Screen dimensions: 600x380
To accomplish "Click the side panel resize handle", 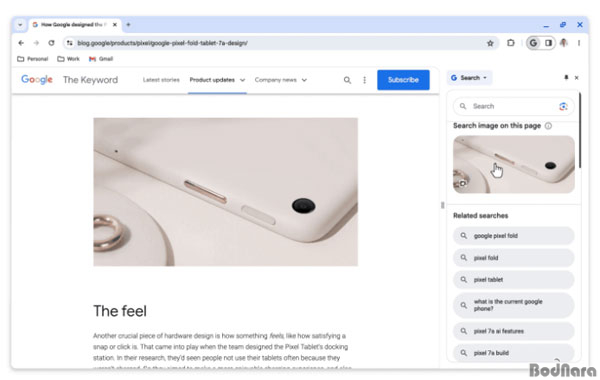I will coord(442,205).
